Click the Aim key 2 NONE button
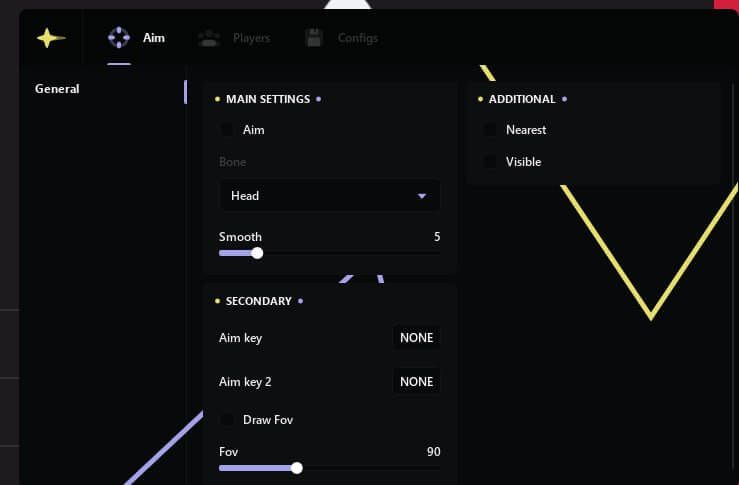739x485 pixels. pyautogui.click(x=416, y=382)
